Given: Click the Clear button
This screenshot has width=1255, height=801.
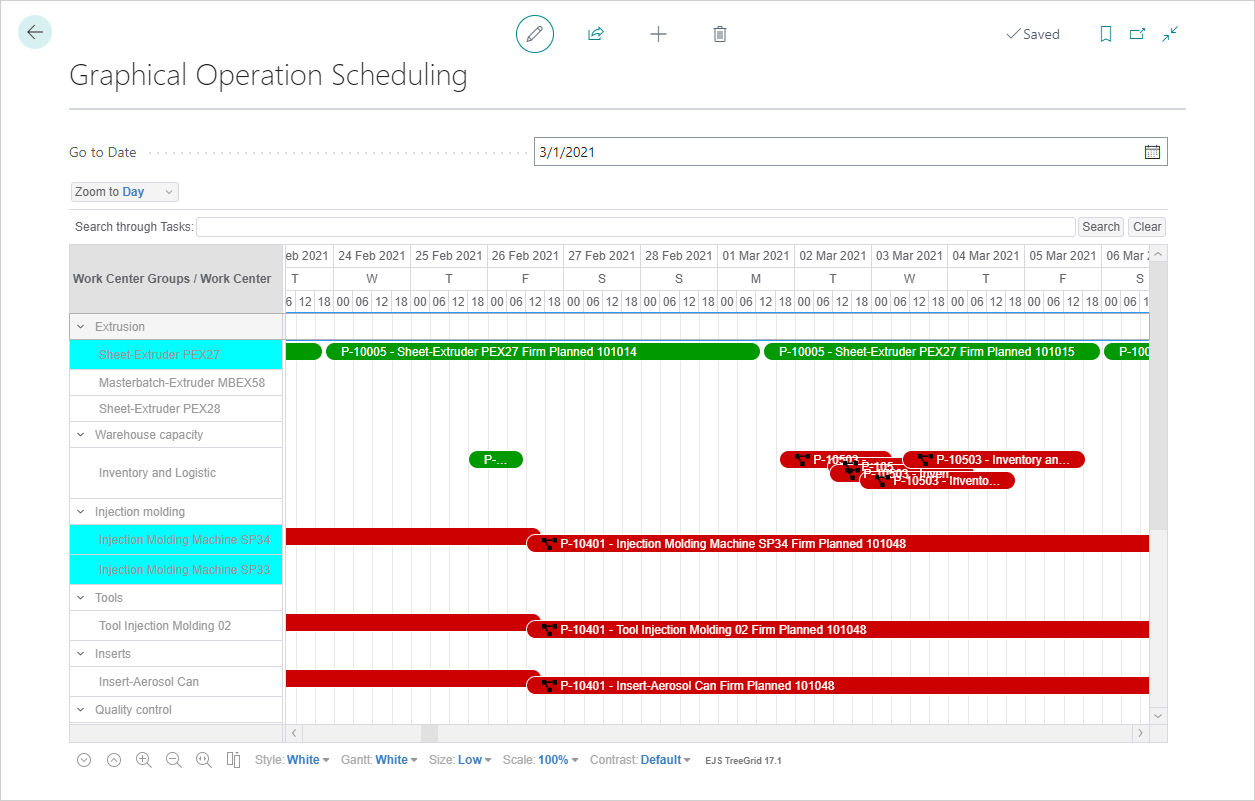Looking at the screenshot, I should pyautogui.click(x=1146, y=226).
